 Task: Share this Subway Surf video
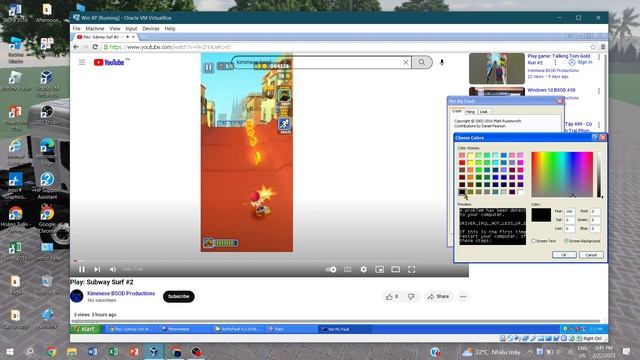438,297
